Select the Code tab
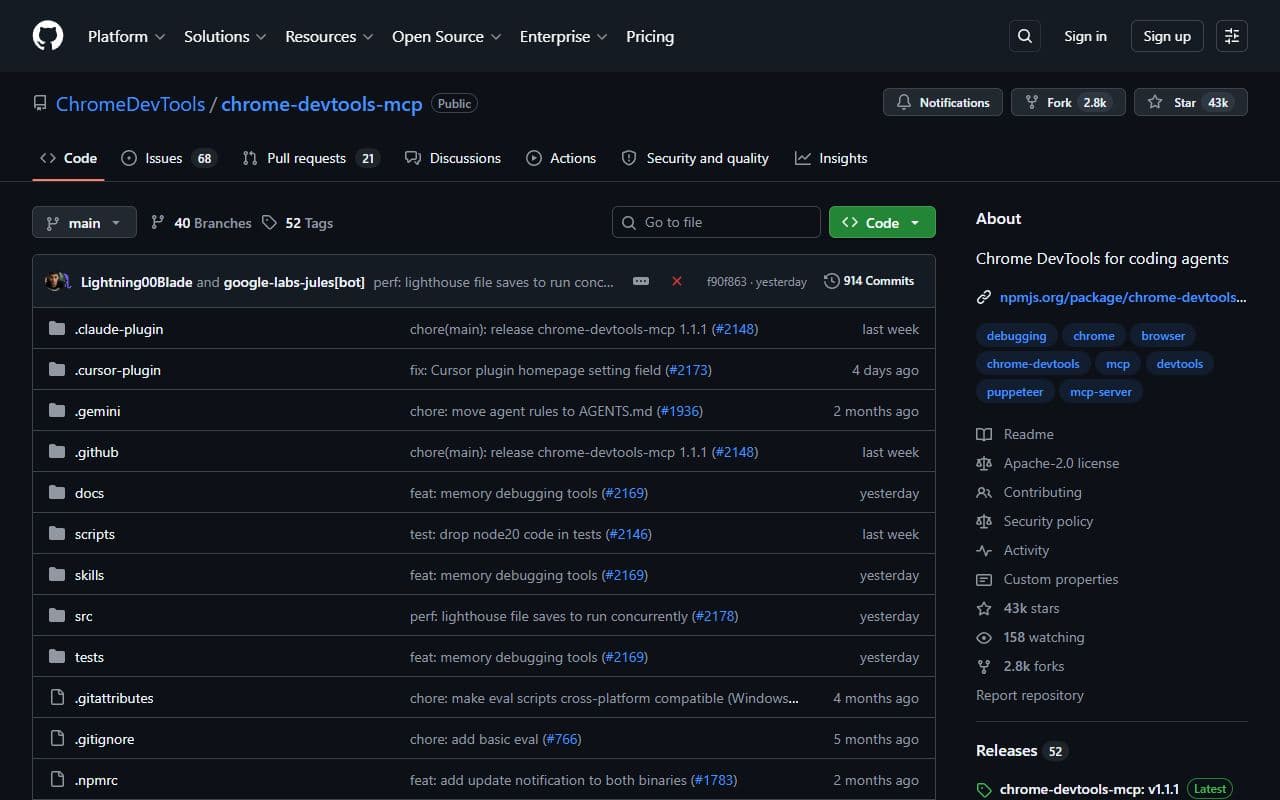The image size is (1280, 800). (68, 158)
